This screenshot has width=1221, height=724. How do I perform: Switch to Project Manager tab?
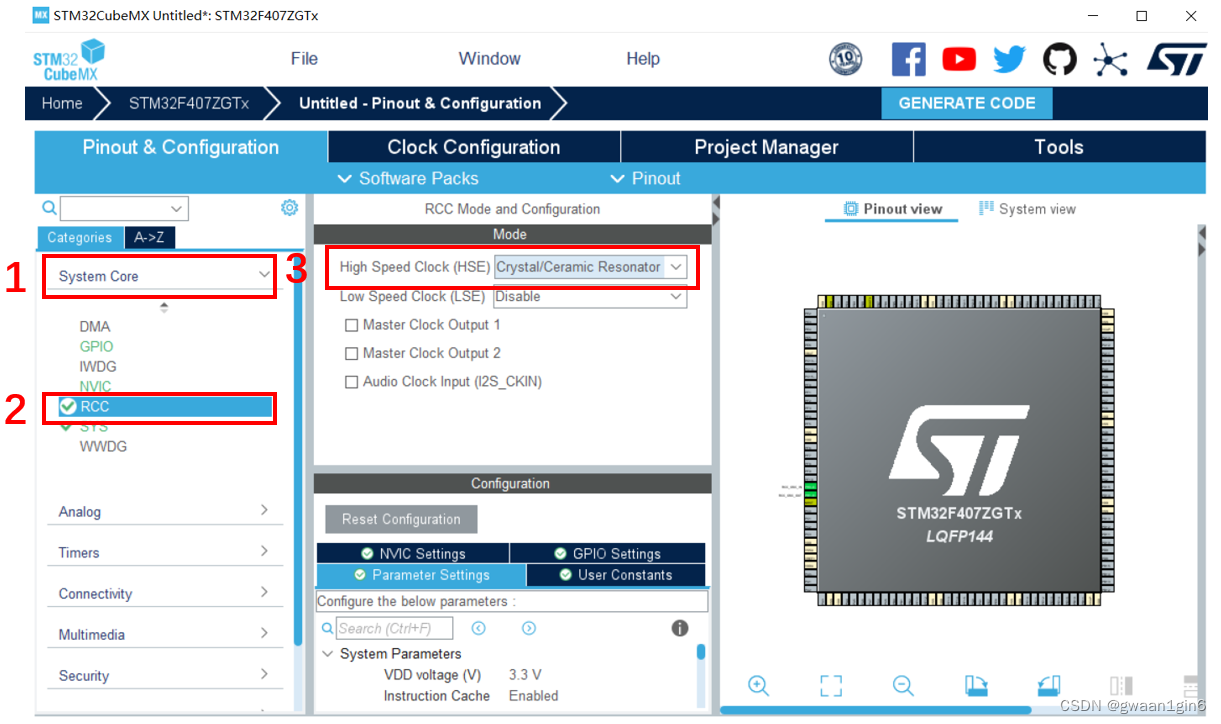[767, 147]
